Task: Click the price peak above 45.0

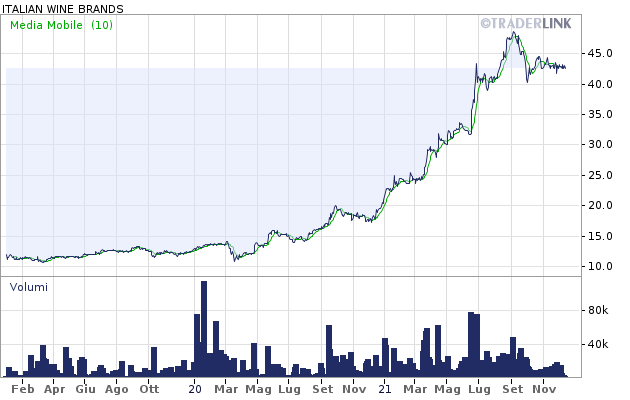Action: pos(514,33)
